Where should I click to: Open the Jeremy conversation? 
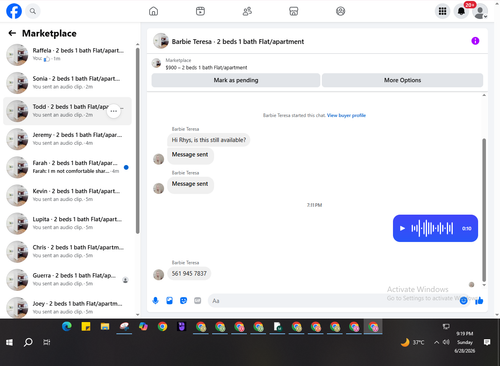[x=67, y=139]
